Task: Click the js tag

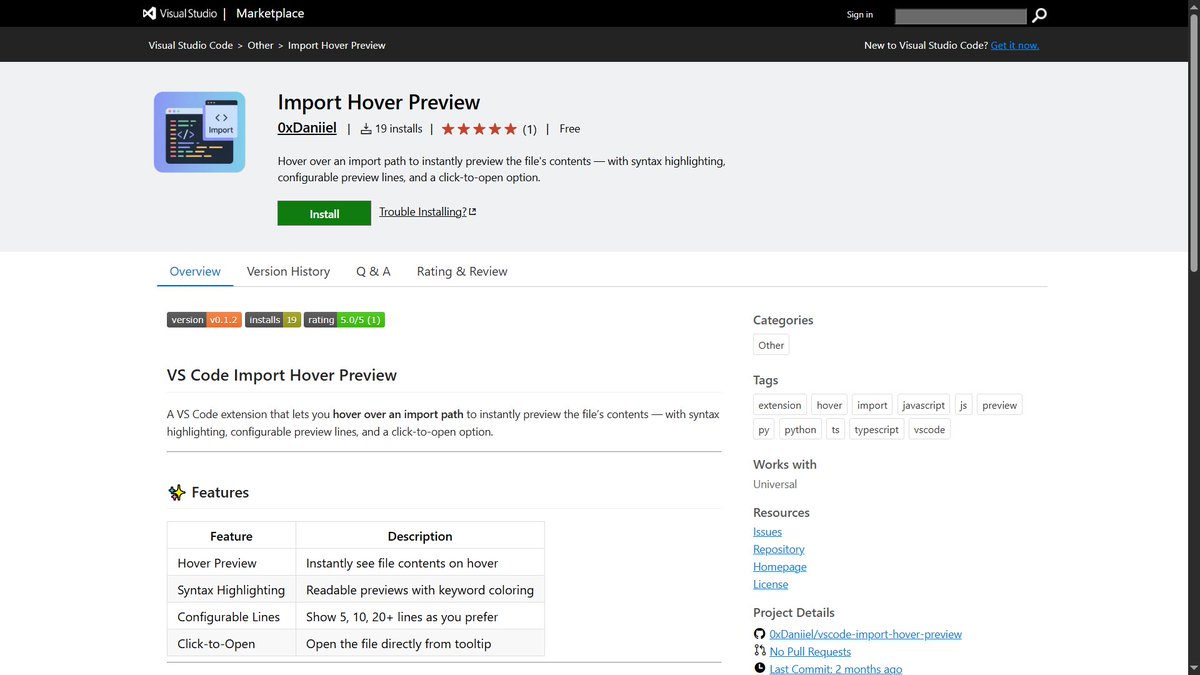Action: tap(964, 405)
